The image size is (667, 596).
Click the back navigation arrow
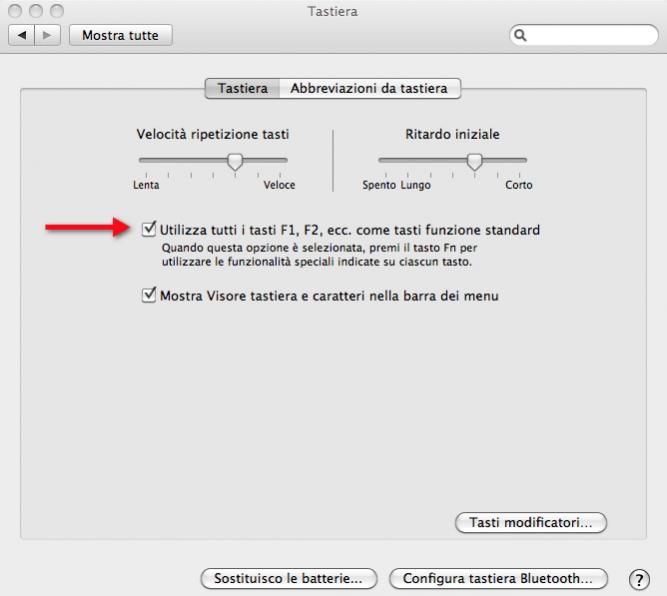19,36
